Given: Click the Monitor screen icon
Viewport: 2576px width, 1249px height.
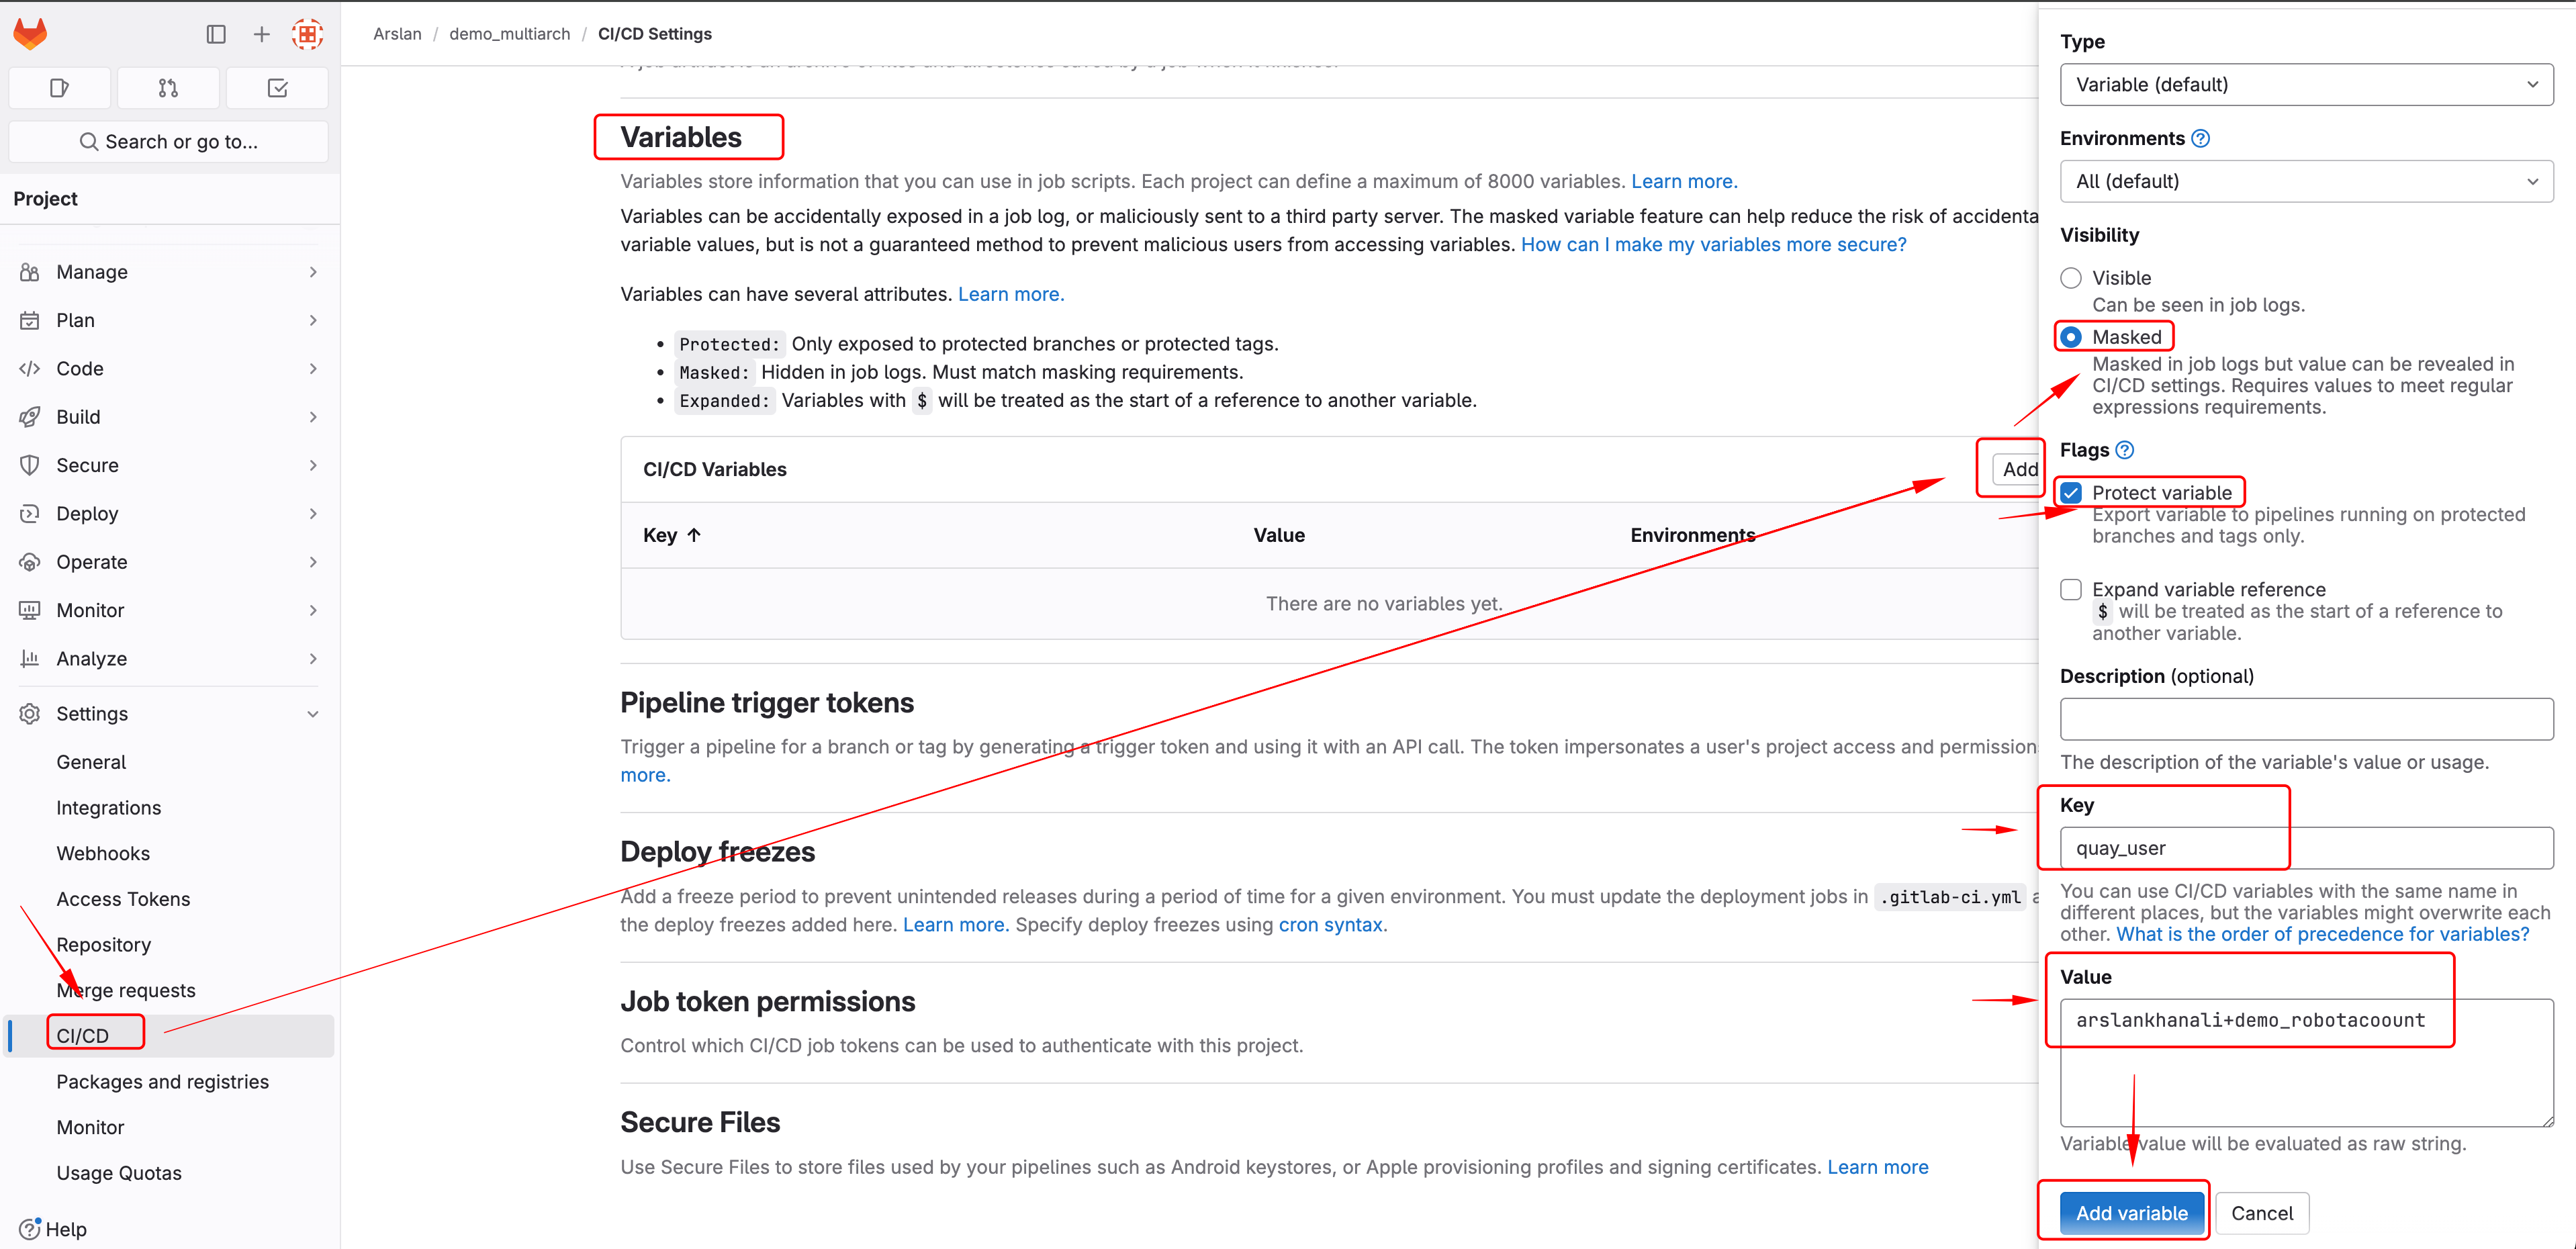Looking at the screenshot, I should coord(30,610).
